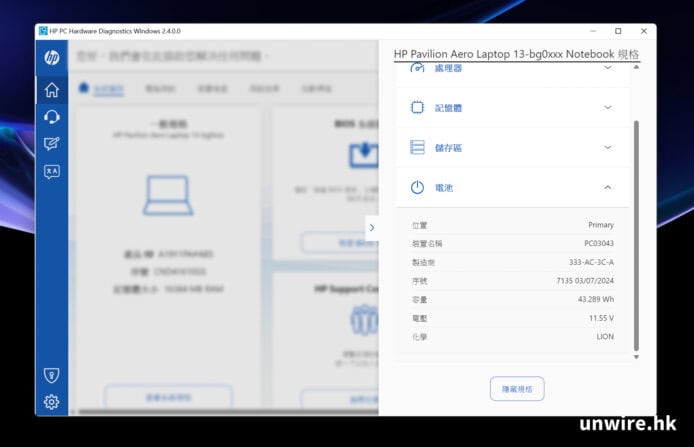
Task: Expand the 處理器 section chevron
Action: [607, 69]
